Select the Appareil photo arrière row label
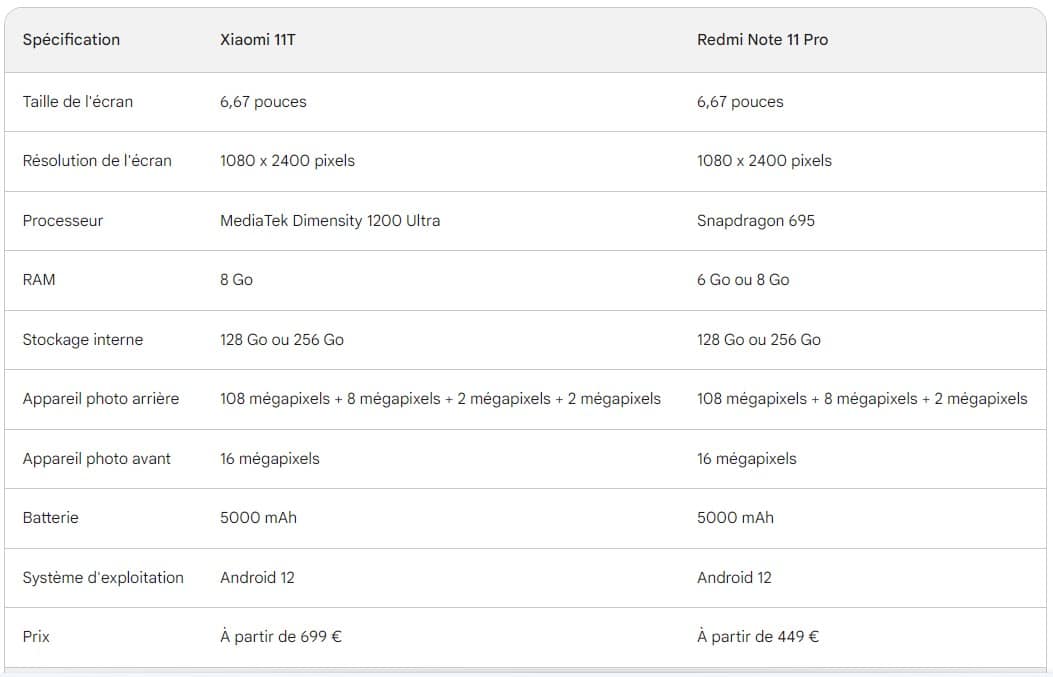 101,398
